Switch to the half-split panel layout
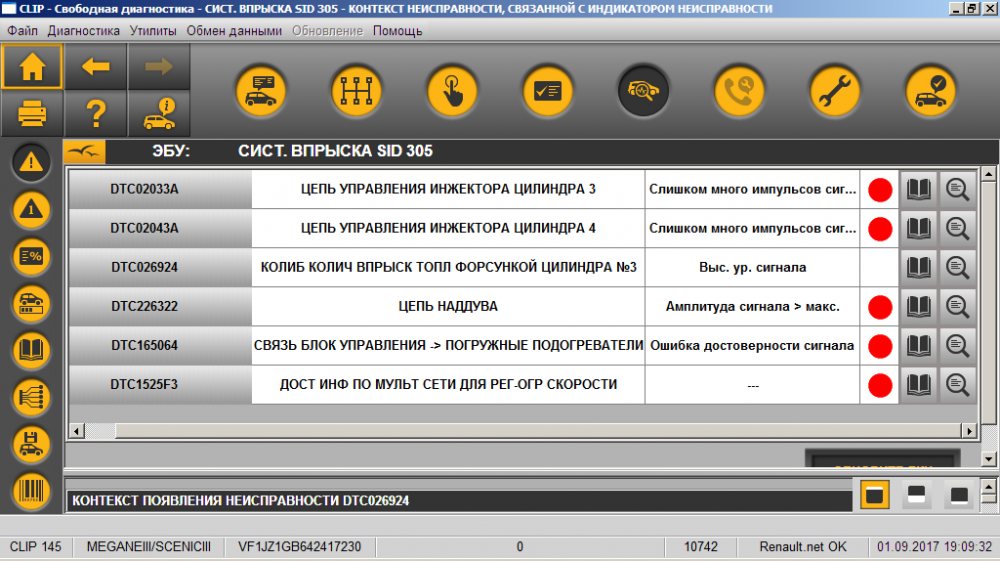 pos(916,495)
